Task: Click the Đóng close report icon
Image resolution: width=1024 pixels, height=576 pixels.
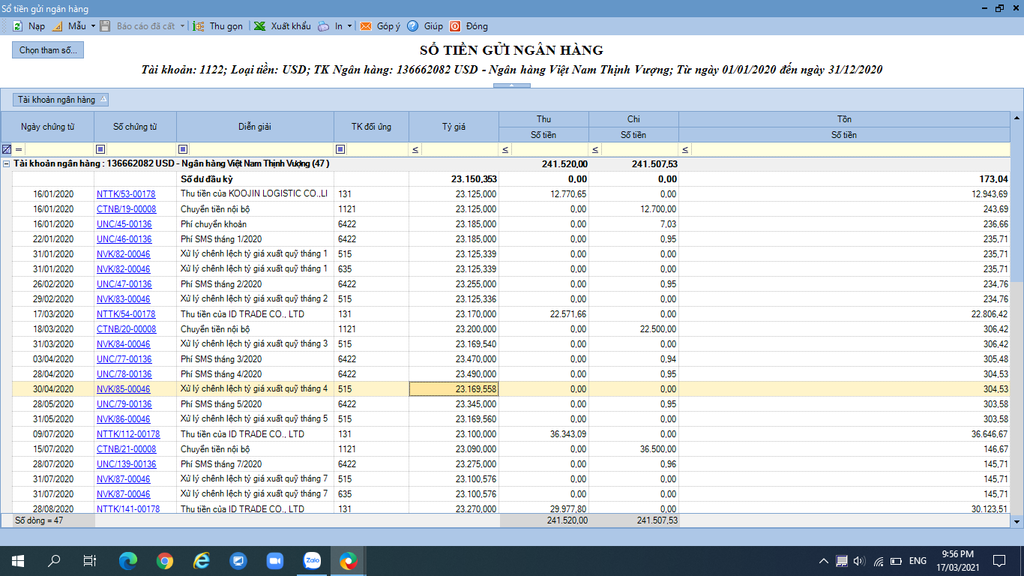Action: pos(455,26)
